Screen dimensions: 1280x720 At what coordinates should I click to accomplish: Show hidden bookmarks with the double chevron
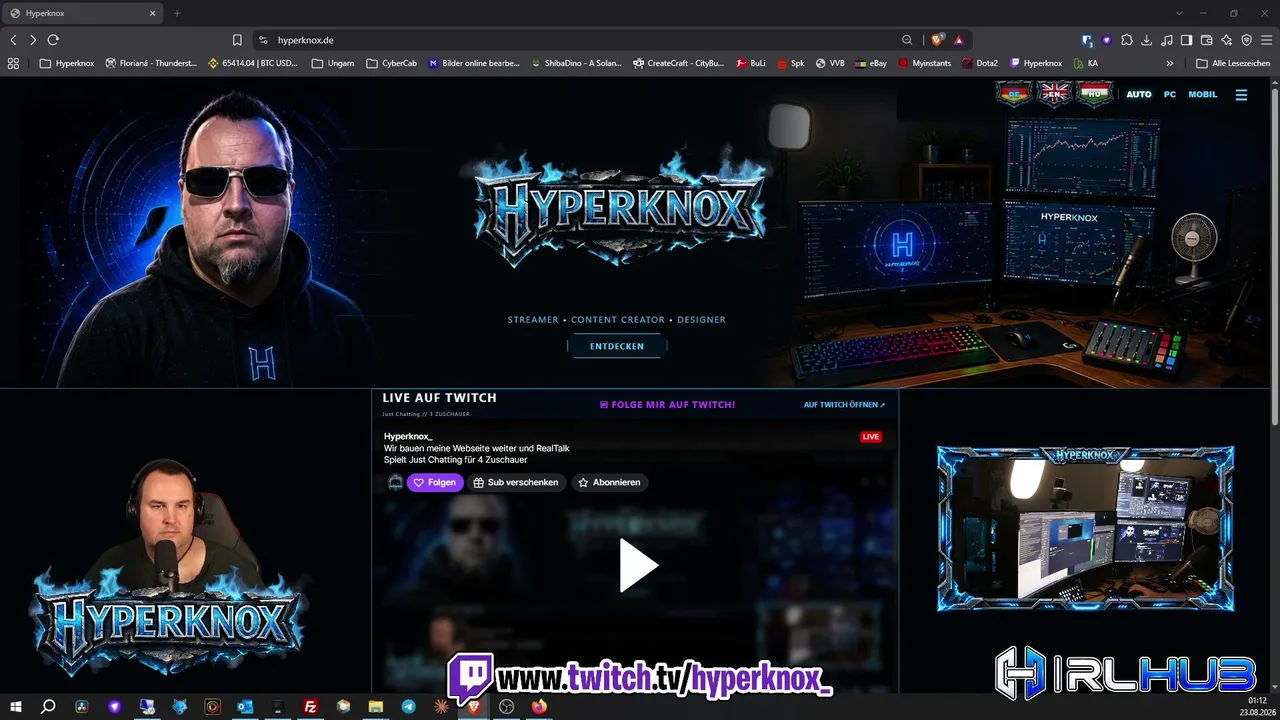tap(1170, 63)
